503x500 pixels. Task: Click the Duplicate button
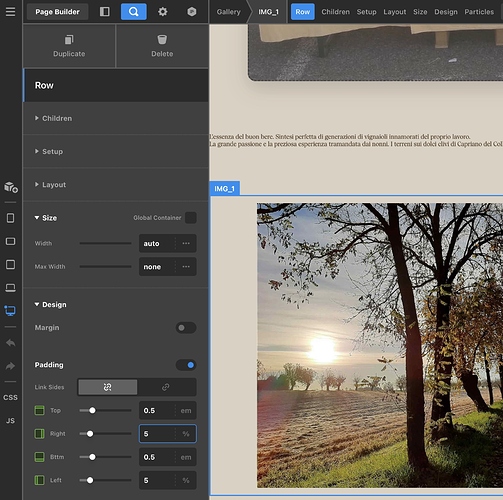point(69,46)
